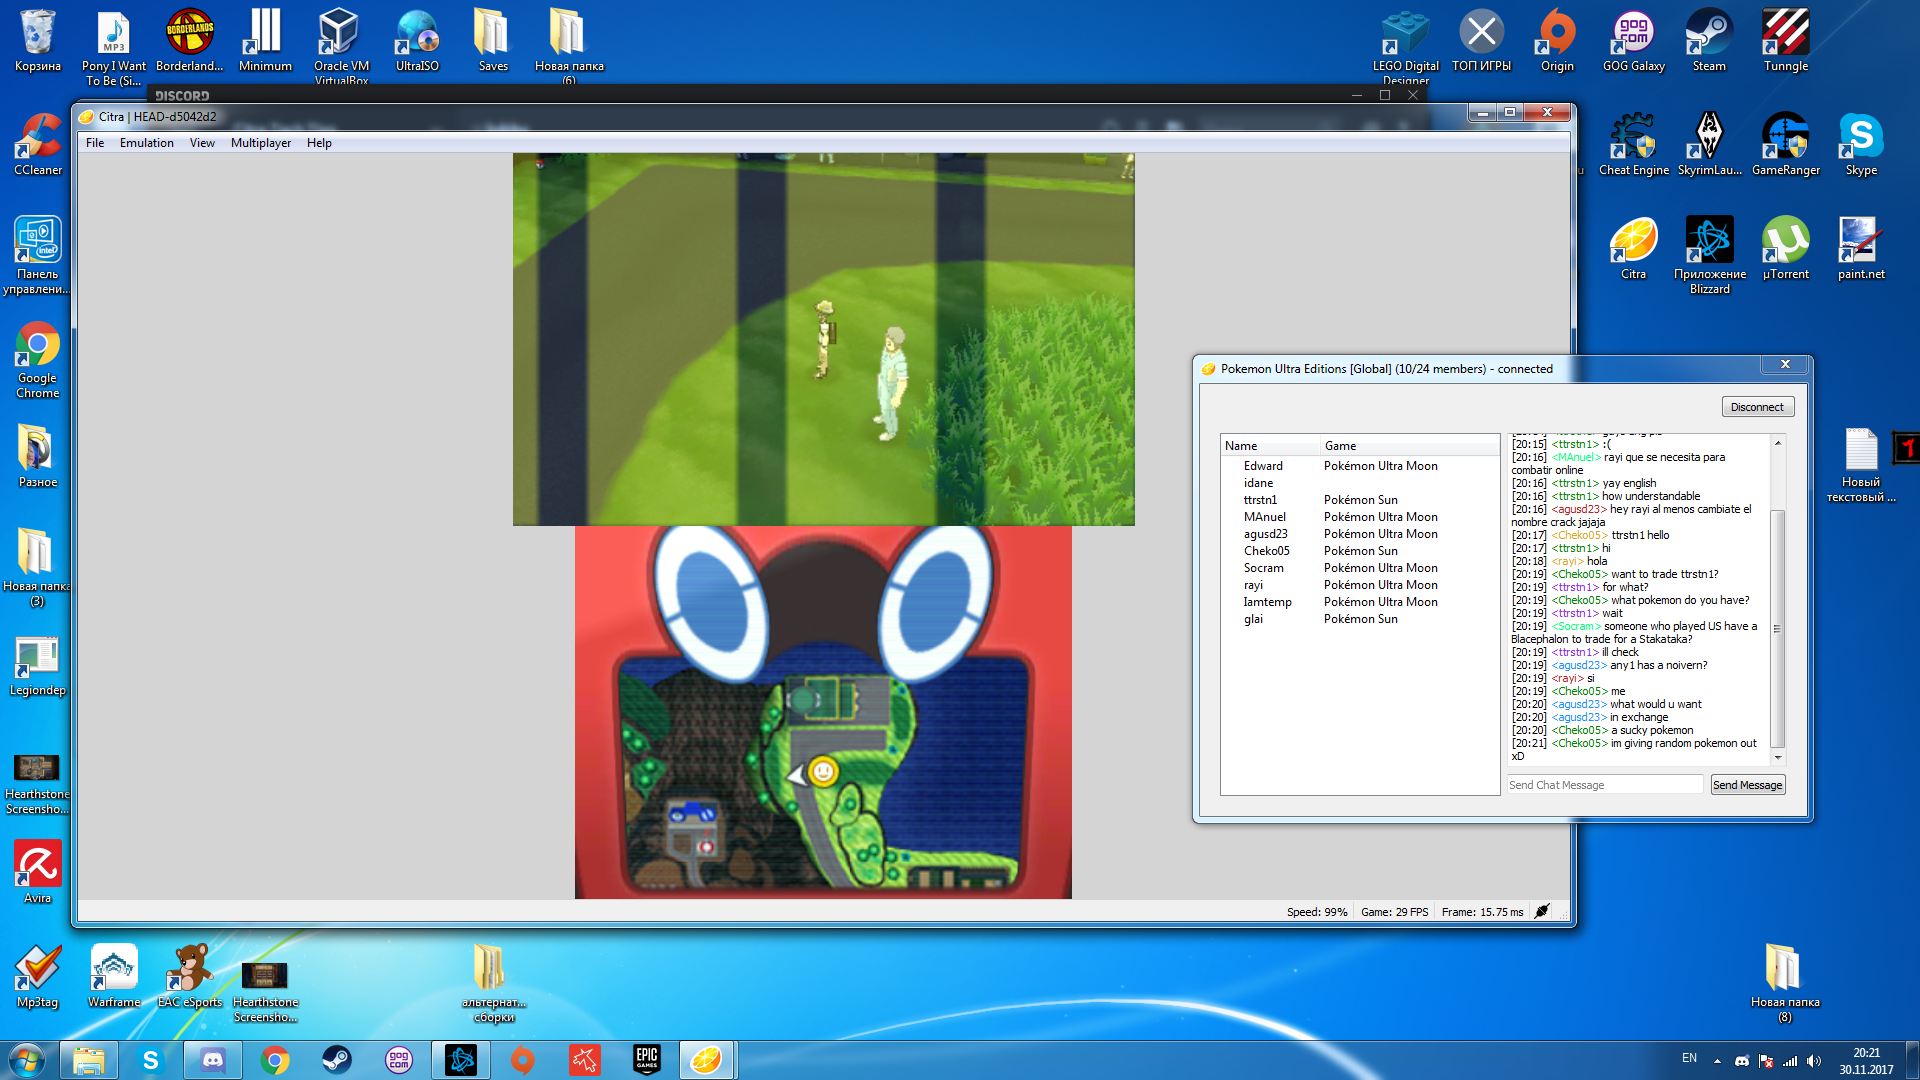1920x1080 pixels.
Task: Open the CCleaner desktop shortcut
Action: point(38,144)
